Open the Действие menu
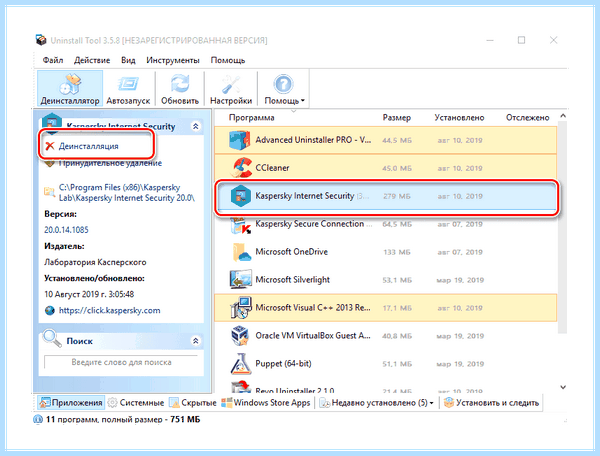600x456 pixels. [x=92, y=60]
